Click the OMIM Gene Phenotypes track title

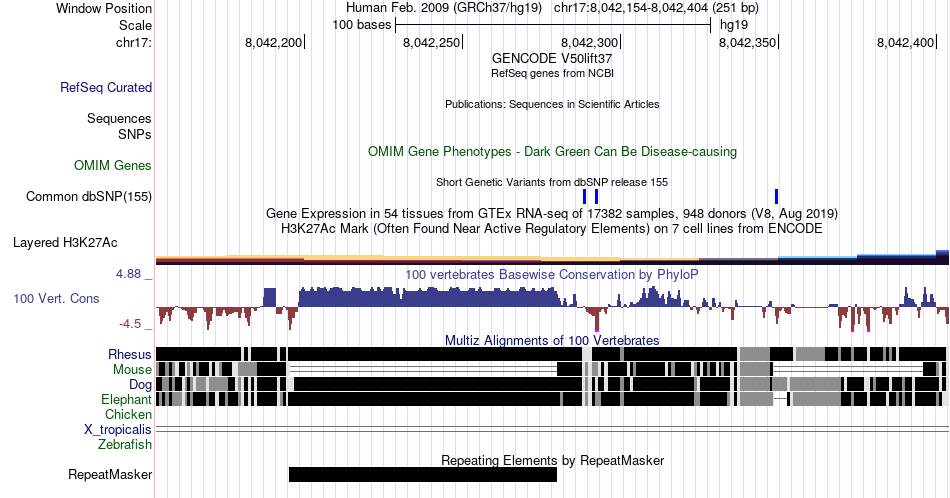(x=552, y=151)
